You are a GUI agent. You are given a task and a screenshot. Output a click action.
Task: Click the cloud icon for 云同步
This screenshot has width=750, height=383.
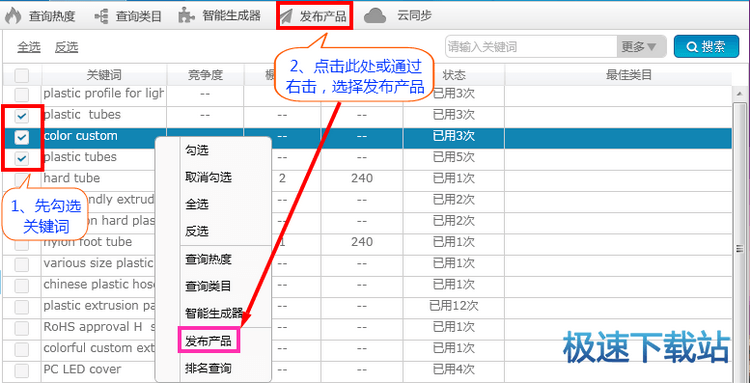(375, 16)
